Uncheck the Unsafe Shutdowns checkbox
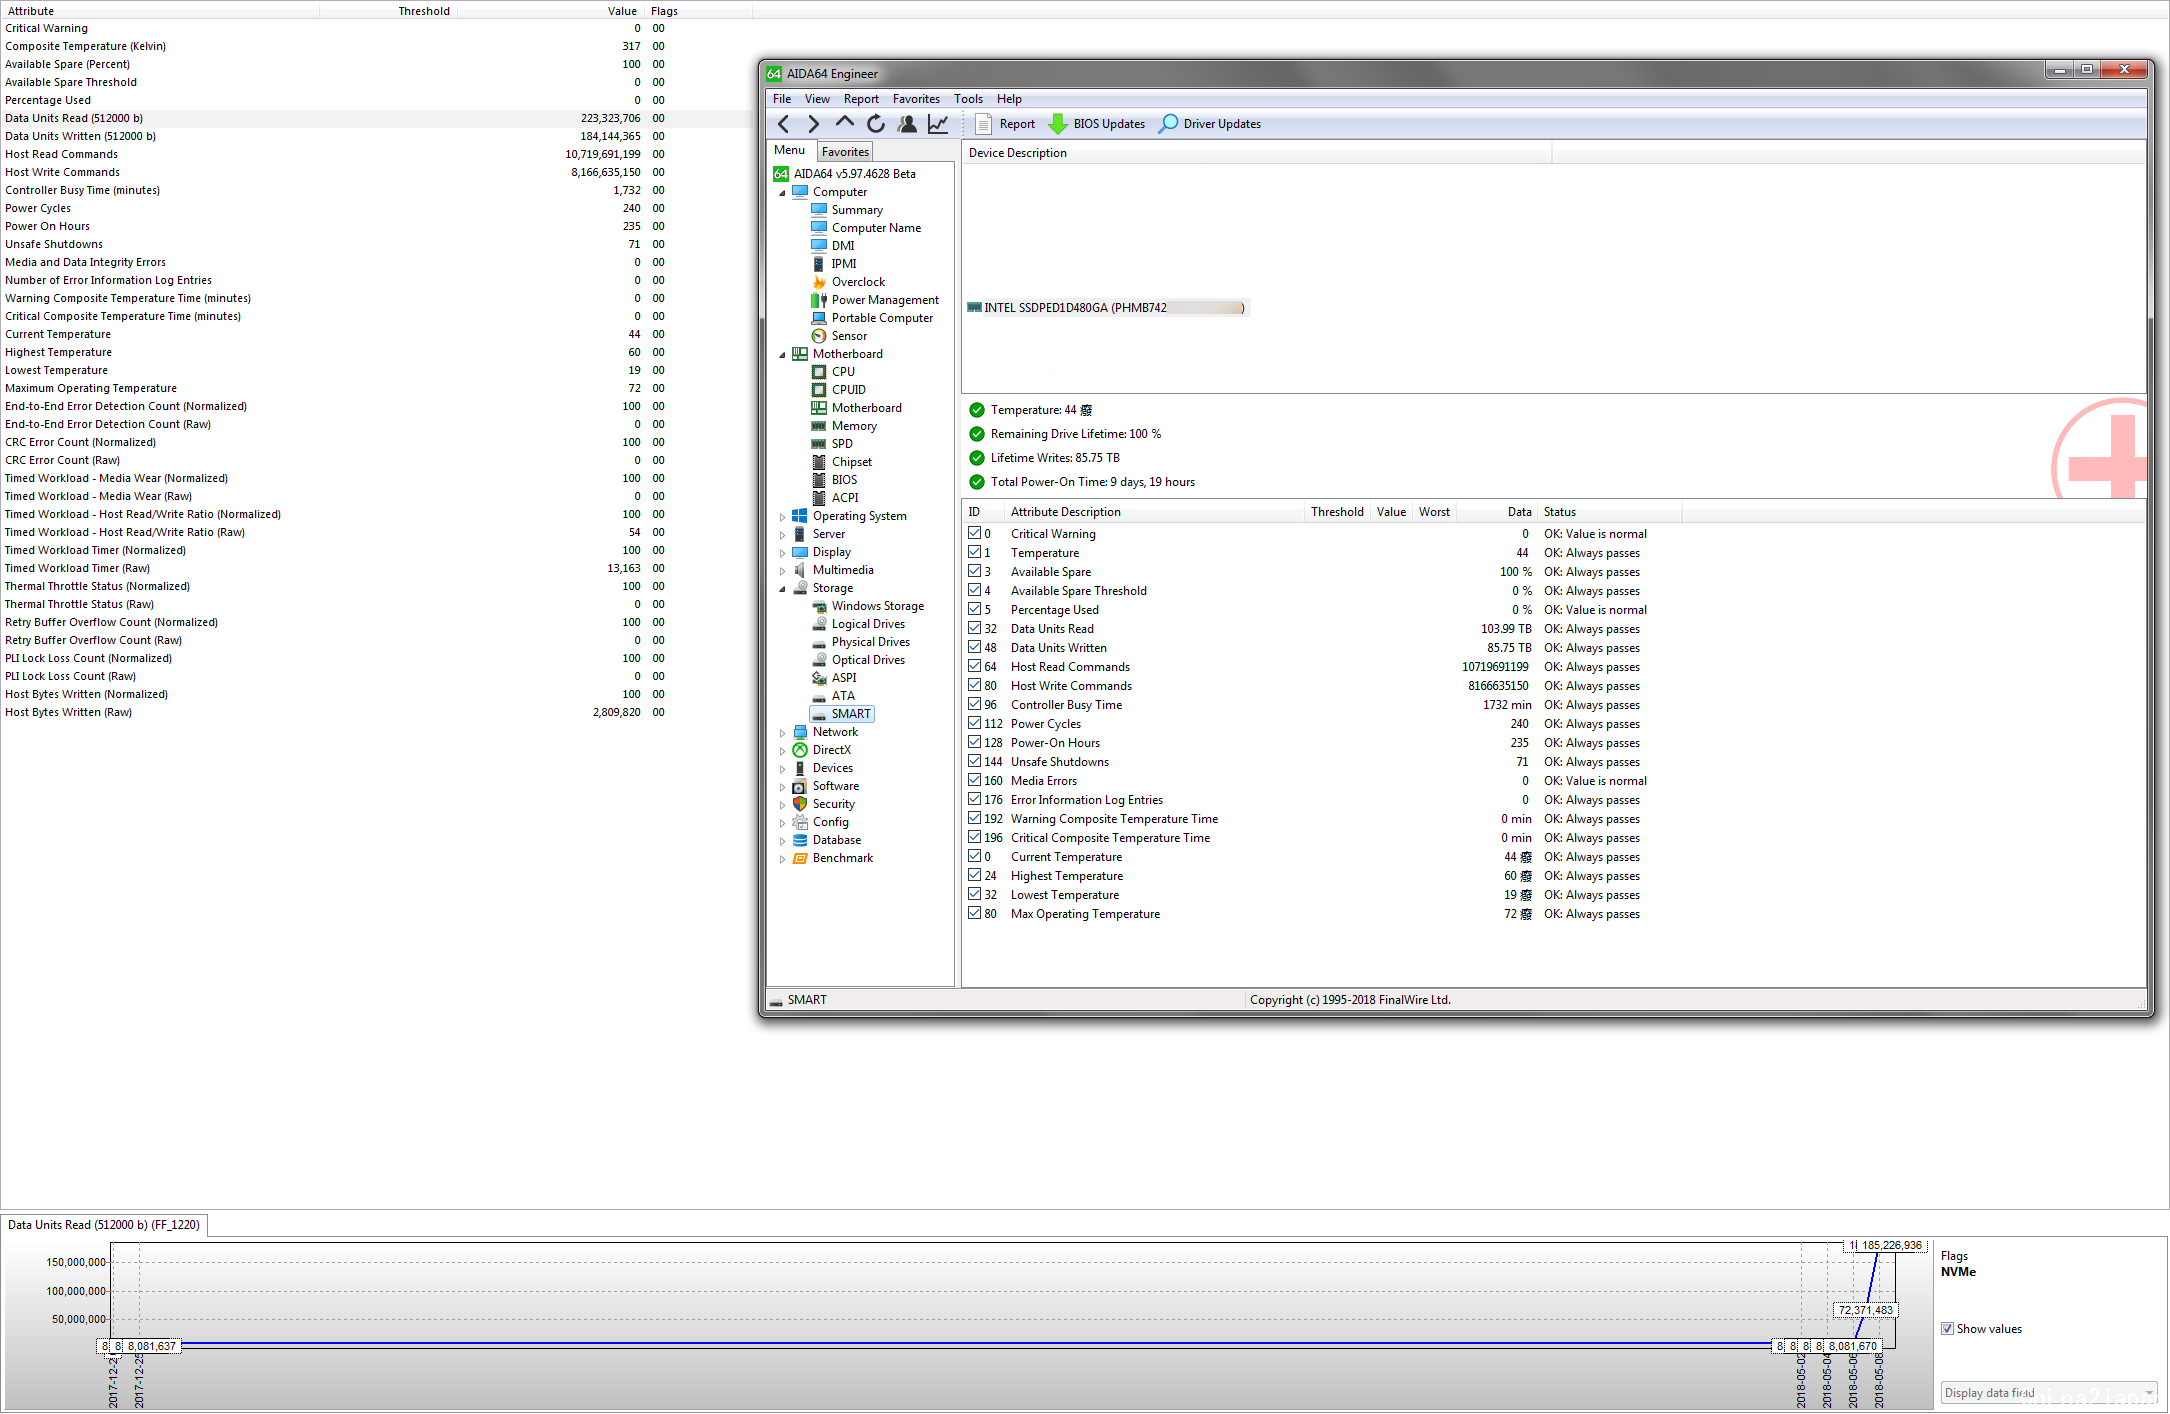This screenshot has width=2170, height=1414. [974, 762]
